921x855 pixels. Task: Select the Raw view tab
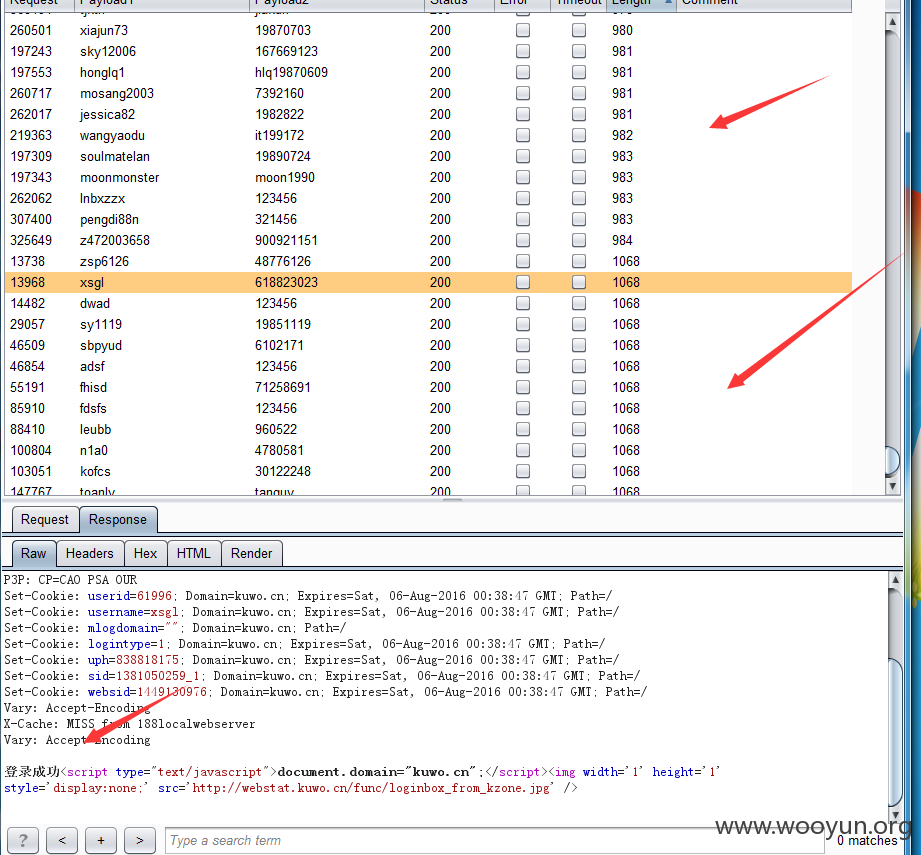click(33, 554)
